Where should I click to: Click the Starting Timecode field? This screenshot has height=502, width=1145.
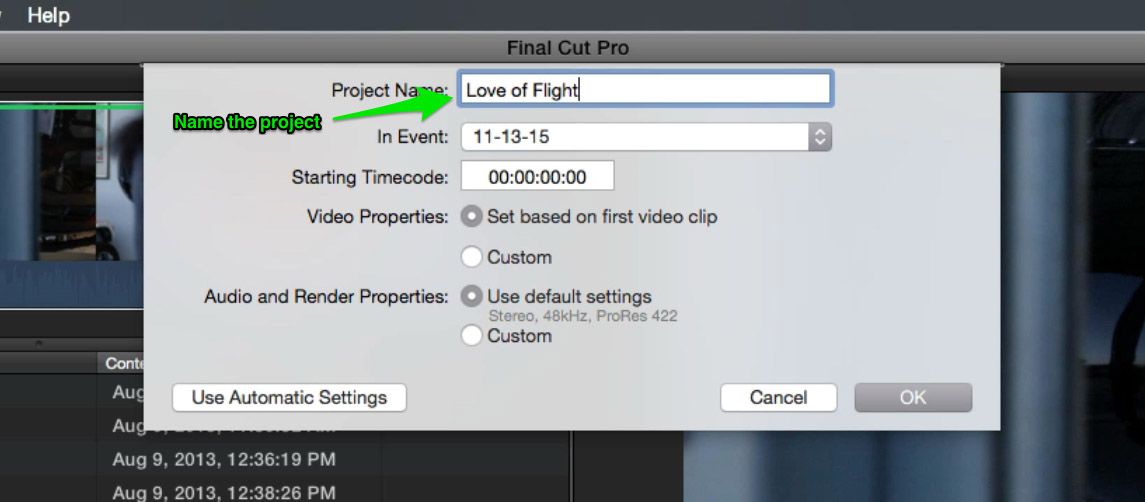pos(537,176)
